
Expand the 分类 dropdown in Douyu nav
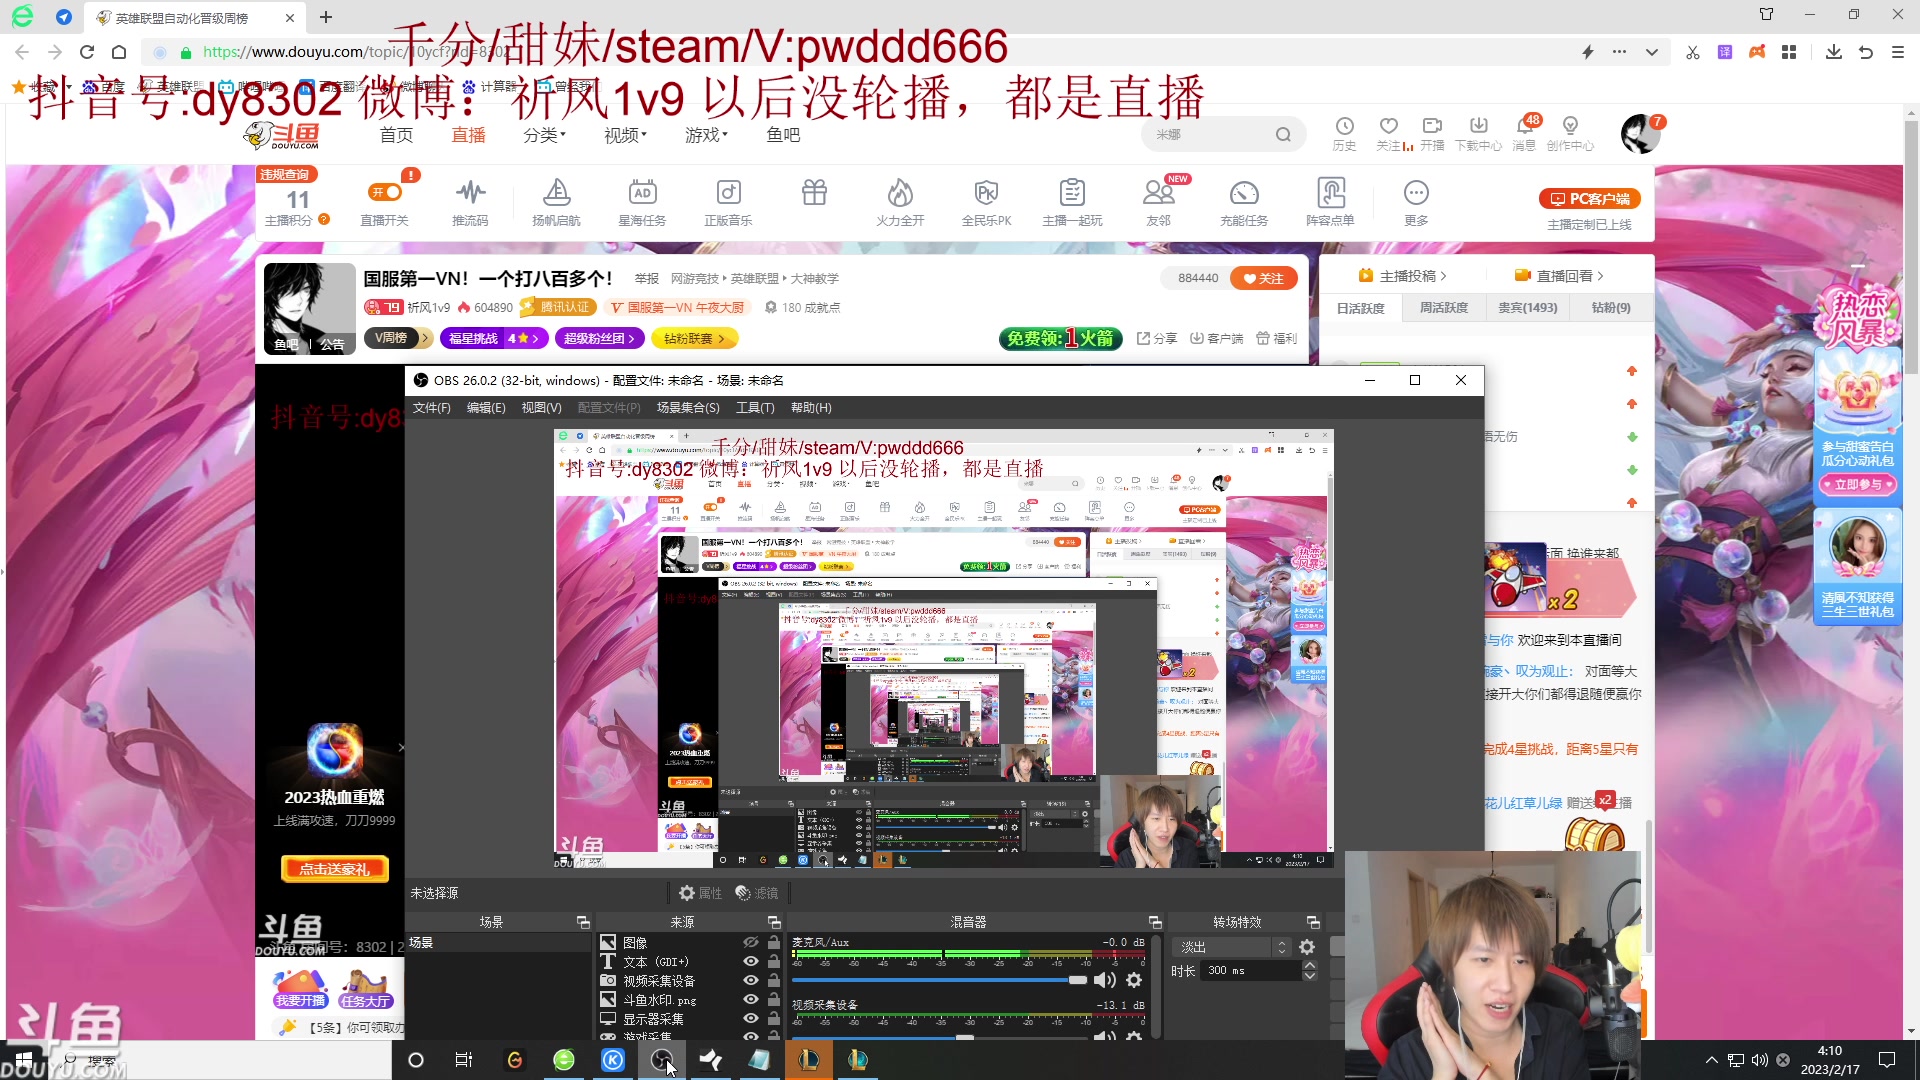[x=544, y=134]
